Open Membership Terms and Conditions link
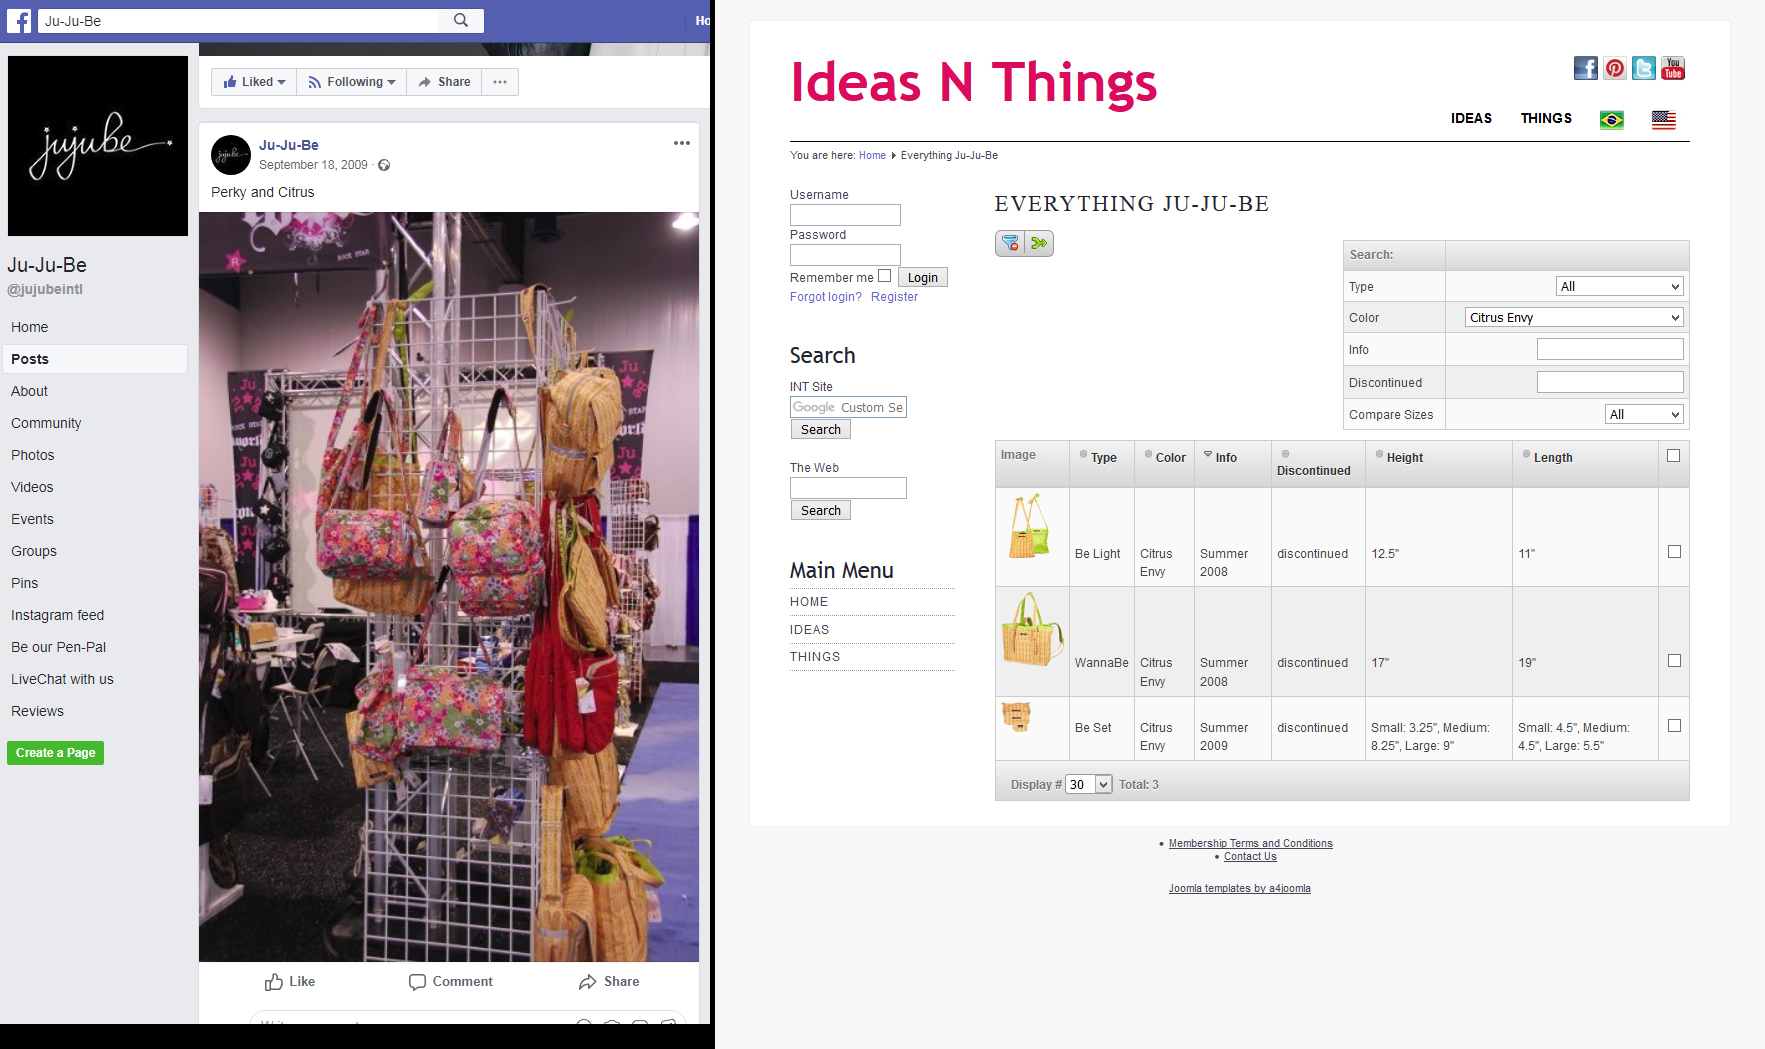 [x=1251, y=844]
